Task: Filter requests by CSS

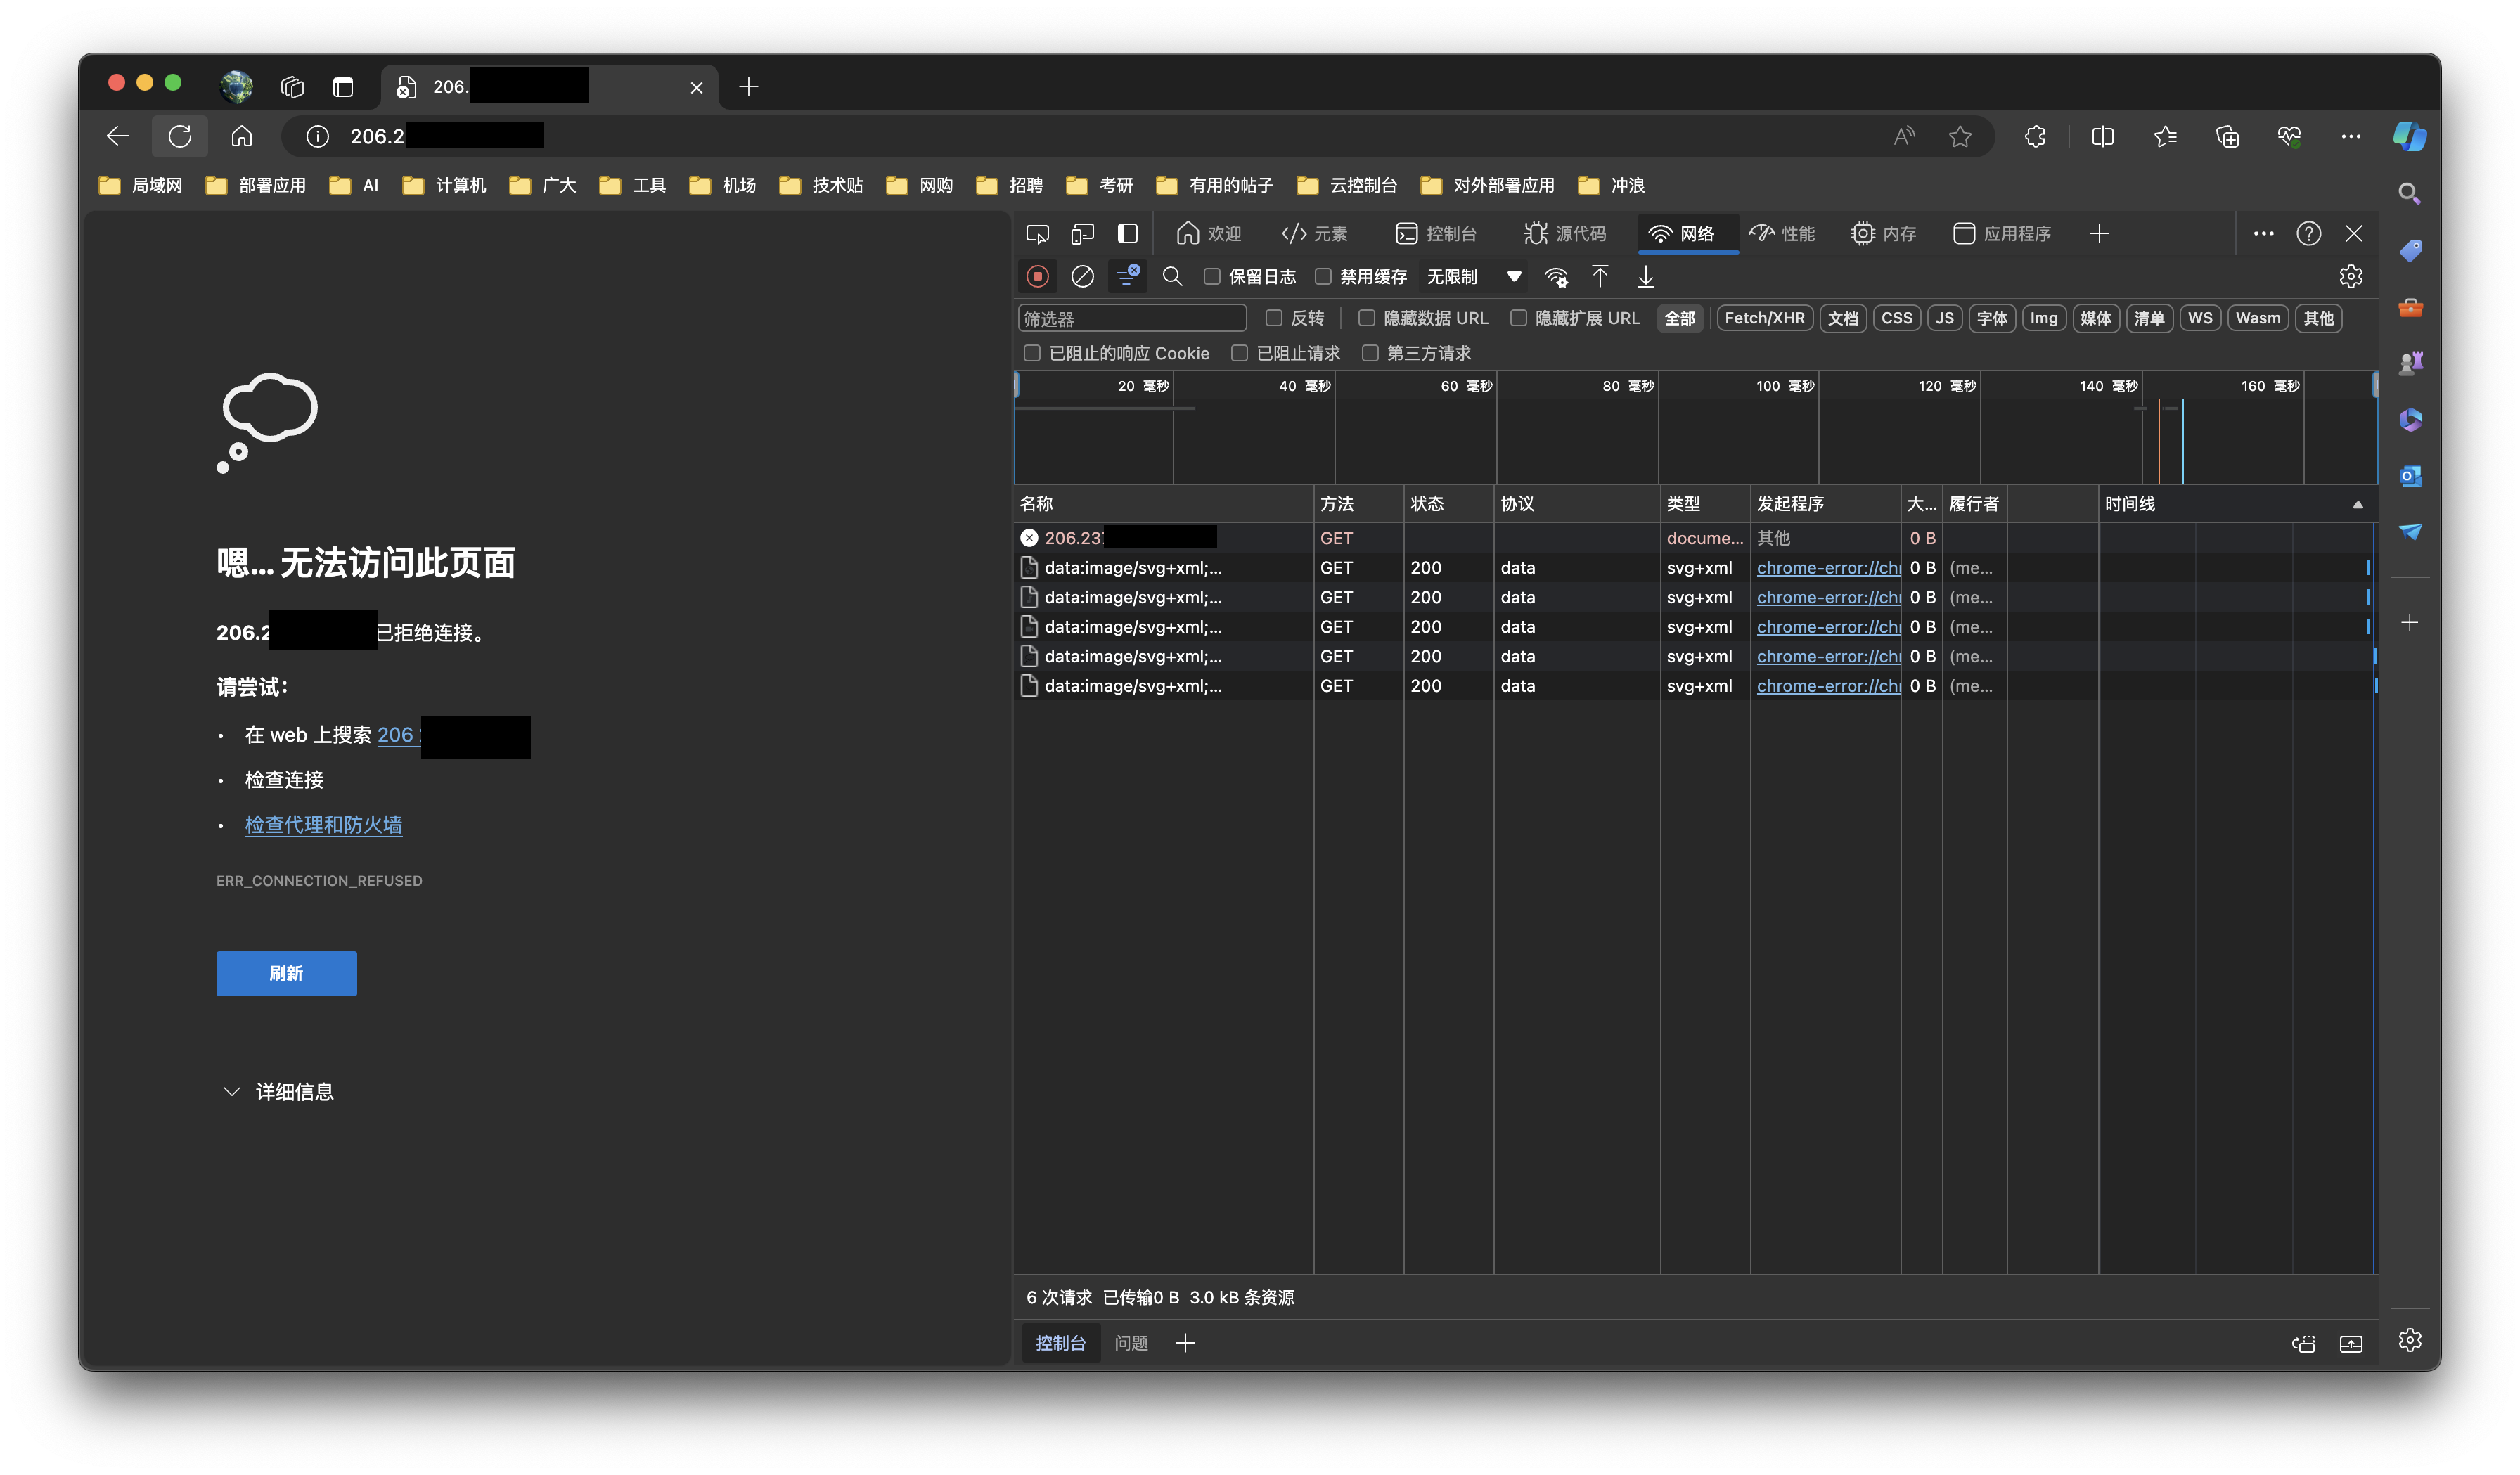Action: [x=1896, y=318]
